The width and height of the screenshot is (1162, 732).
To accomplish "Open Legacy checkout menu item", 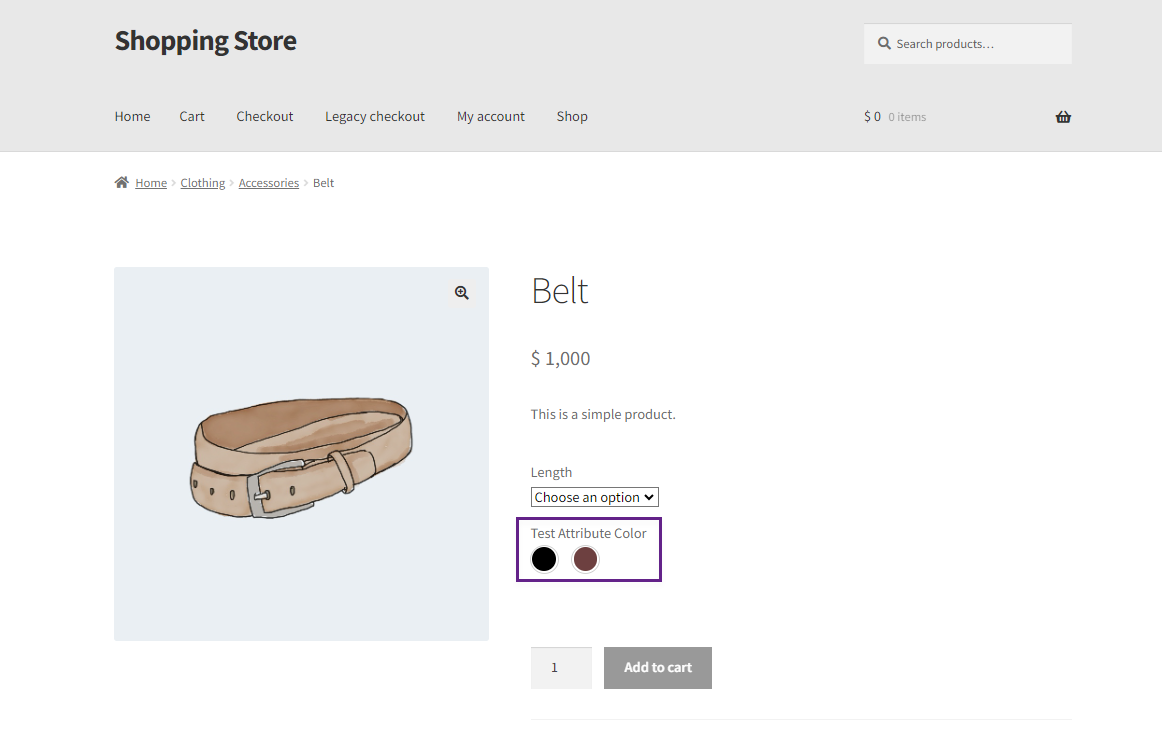I will (375, 116).
